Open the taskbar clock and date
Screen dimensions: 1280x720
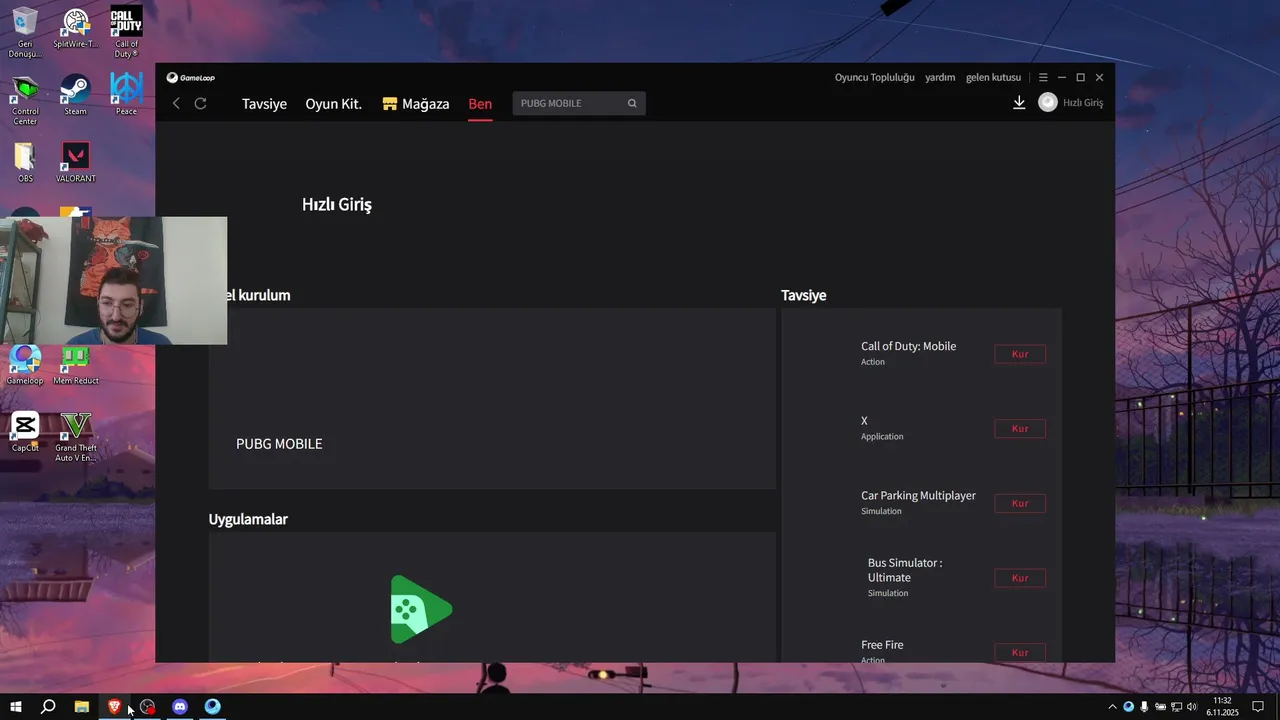pos(1222,707)
